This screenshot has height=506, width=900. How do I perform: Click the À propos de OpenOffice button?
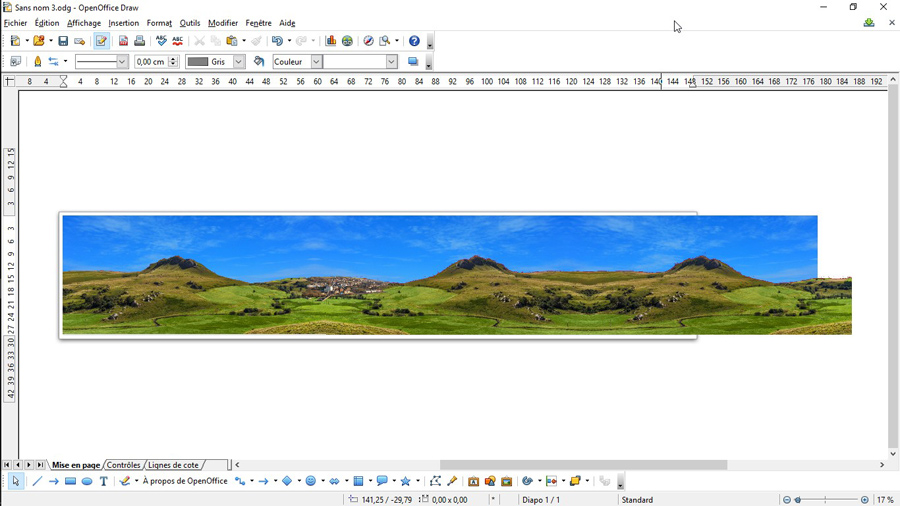185,481
